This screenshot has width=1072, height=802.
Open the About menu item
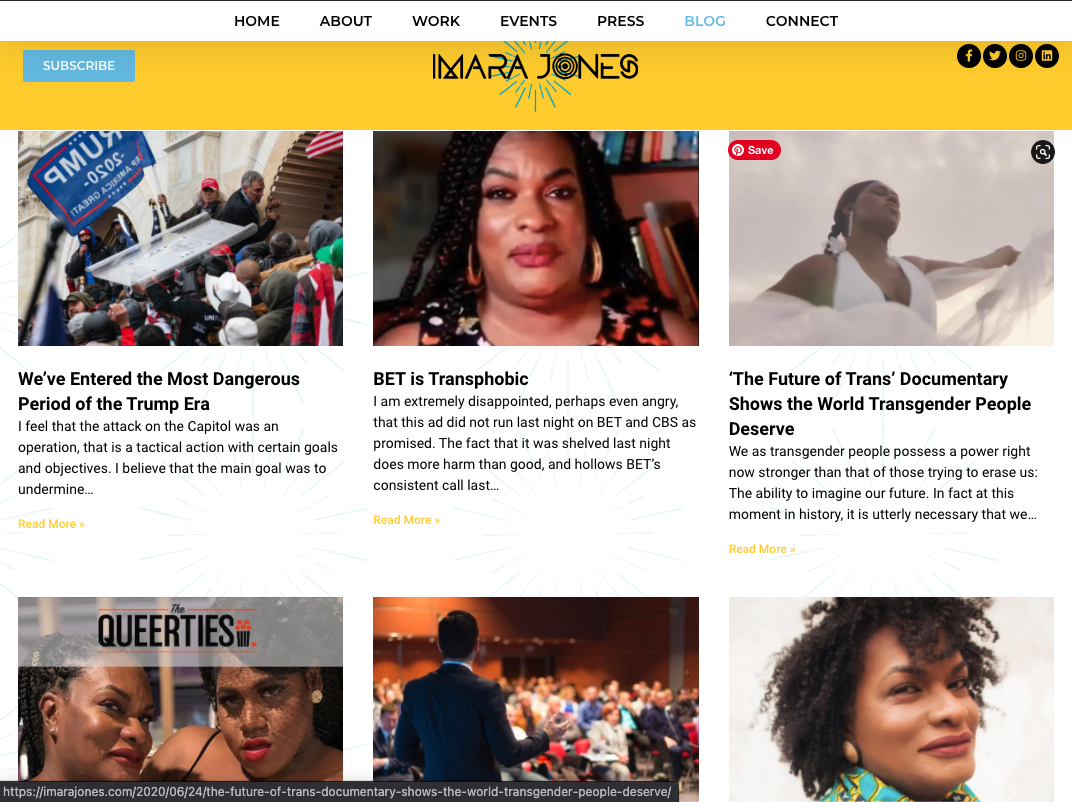[345, 21]
